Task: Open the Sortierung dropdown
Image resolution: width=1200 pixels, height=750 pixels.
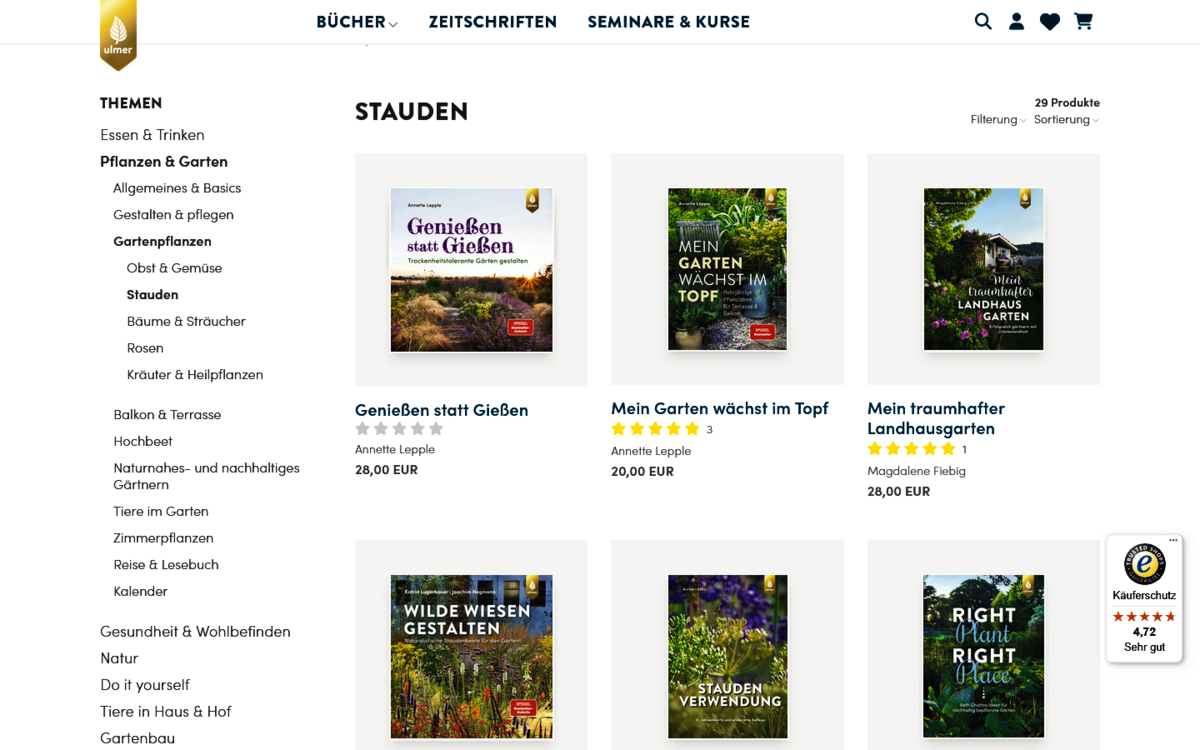Action: coord(1065,120)
